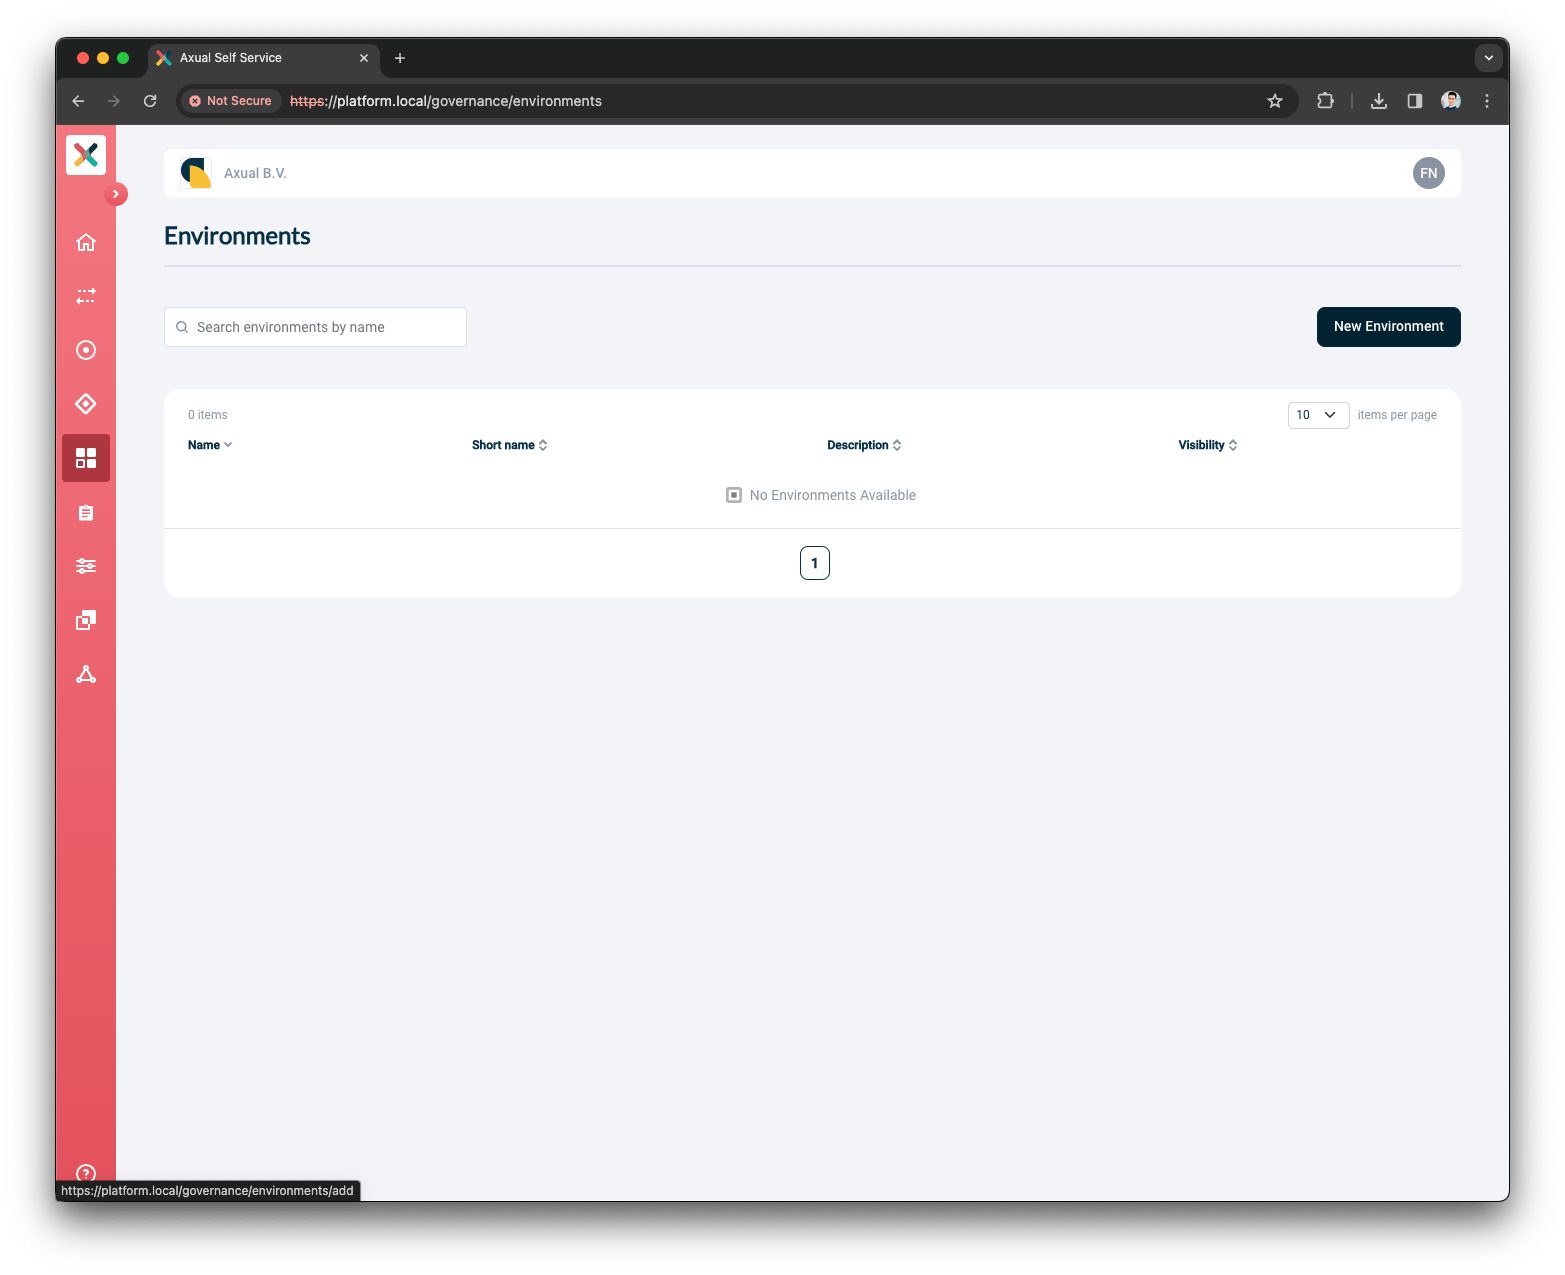Screen dimensions: 1565x1275
Task: Open the streams arrows icon in sidebar
Action: (86, 296)
